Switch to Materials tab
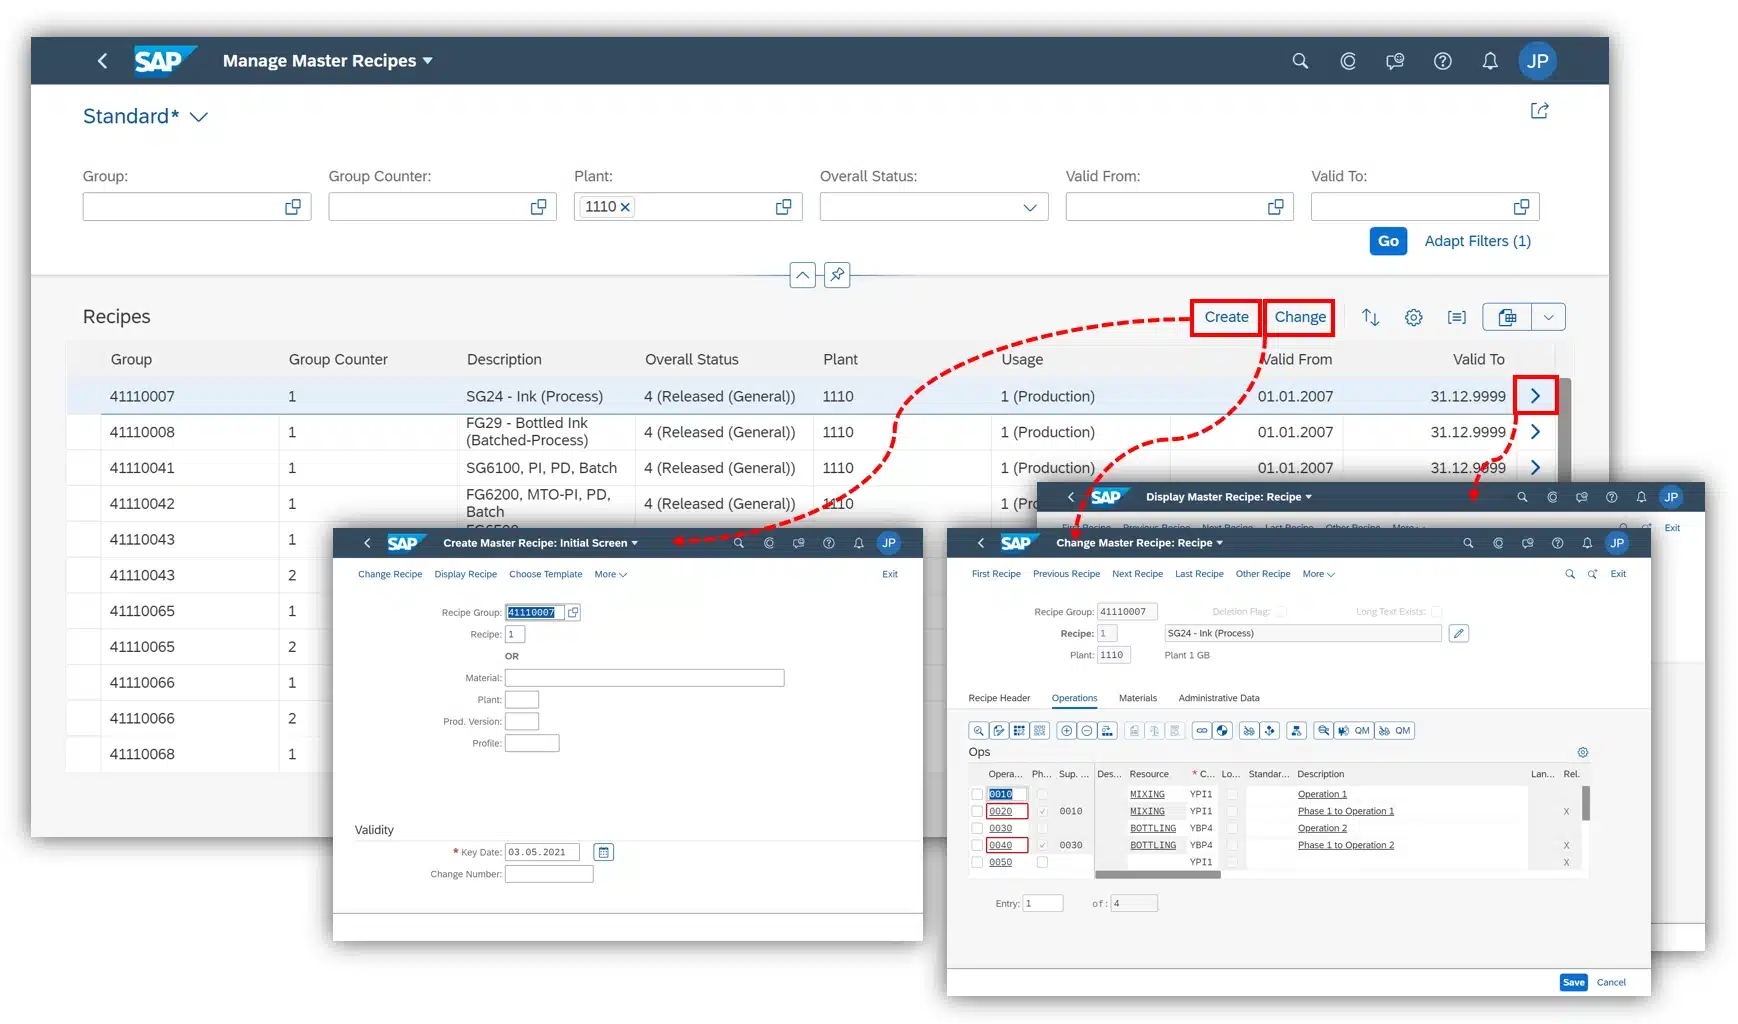Image resolution: width=1738 pixels, height=1024 pixels. [1138, 698]
